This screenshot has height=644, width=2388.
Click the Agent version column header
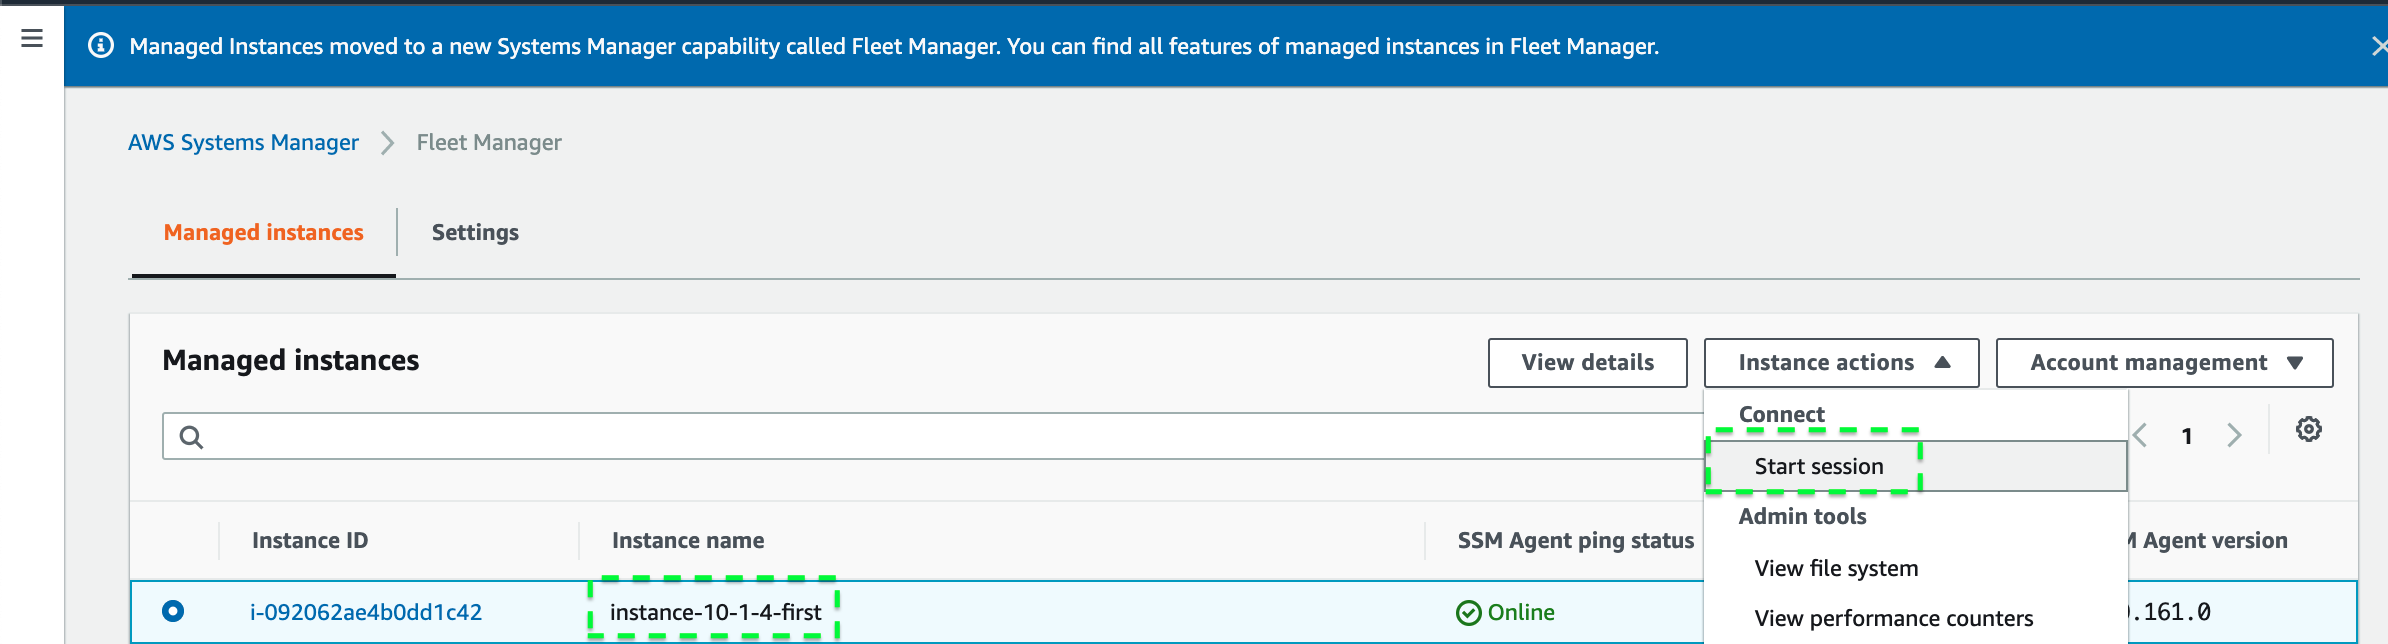pyautogui.click(x=2209, y=540)
